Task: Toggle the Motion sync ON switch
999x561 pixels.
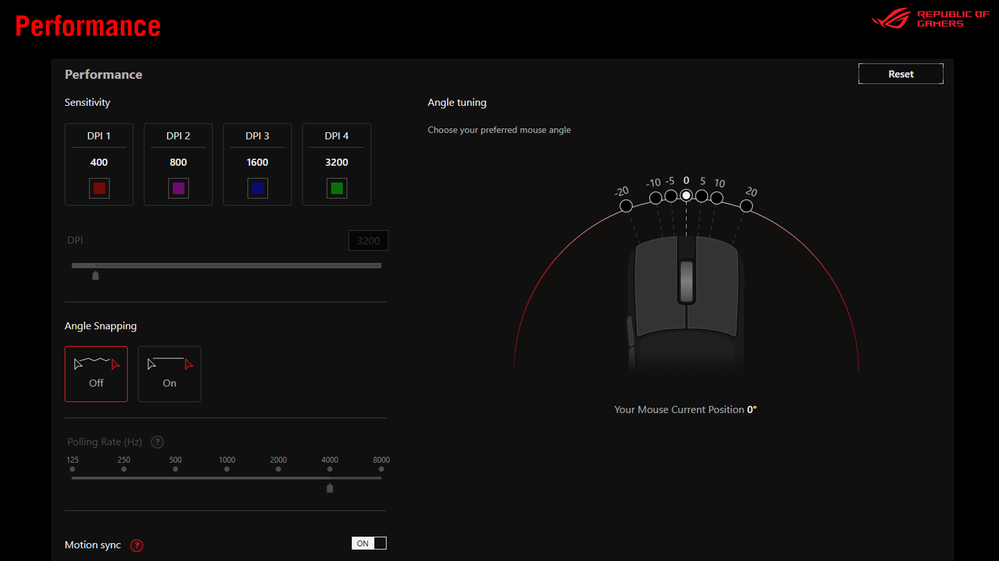Action: point(369,543)
